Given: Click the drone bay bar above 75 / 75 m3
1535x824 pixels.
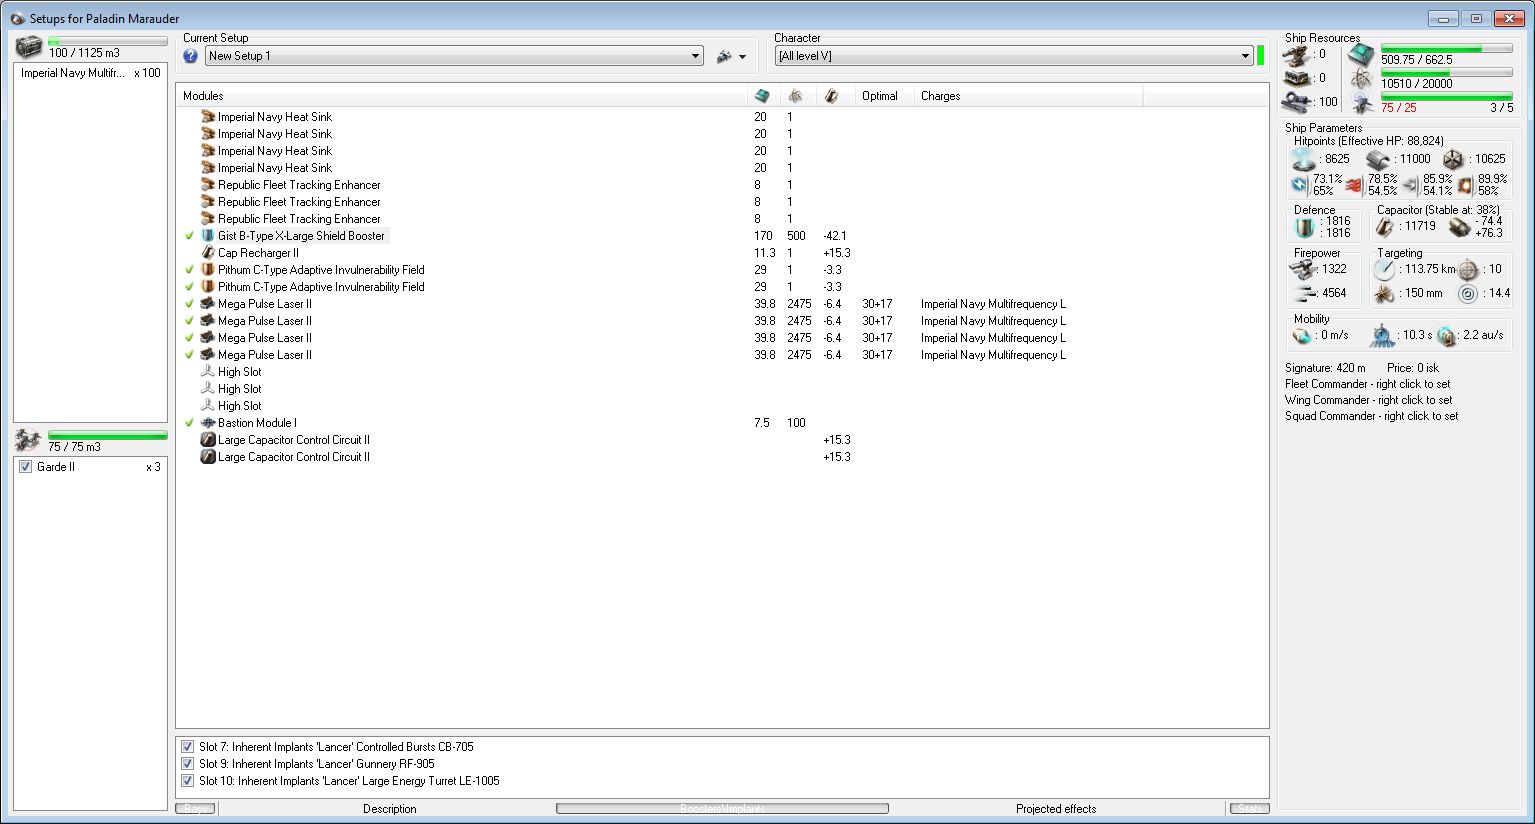Looking at the screenshot, I should tap(108, 435).
